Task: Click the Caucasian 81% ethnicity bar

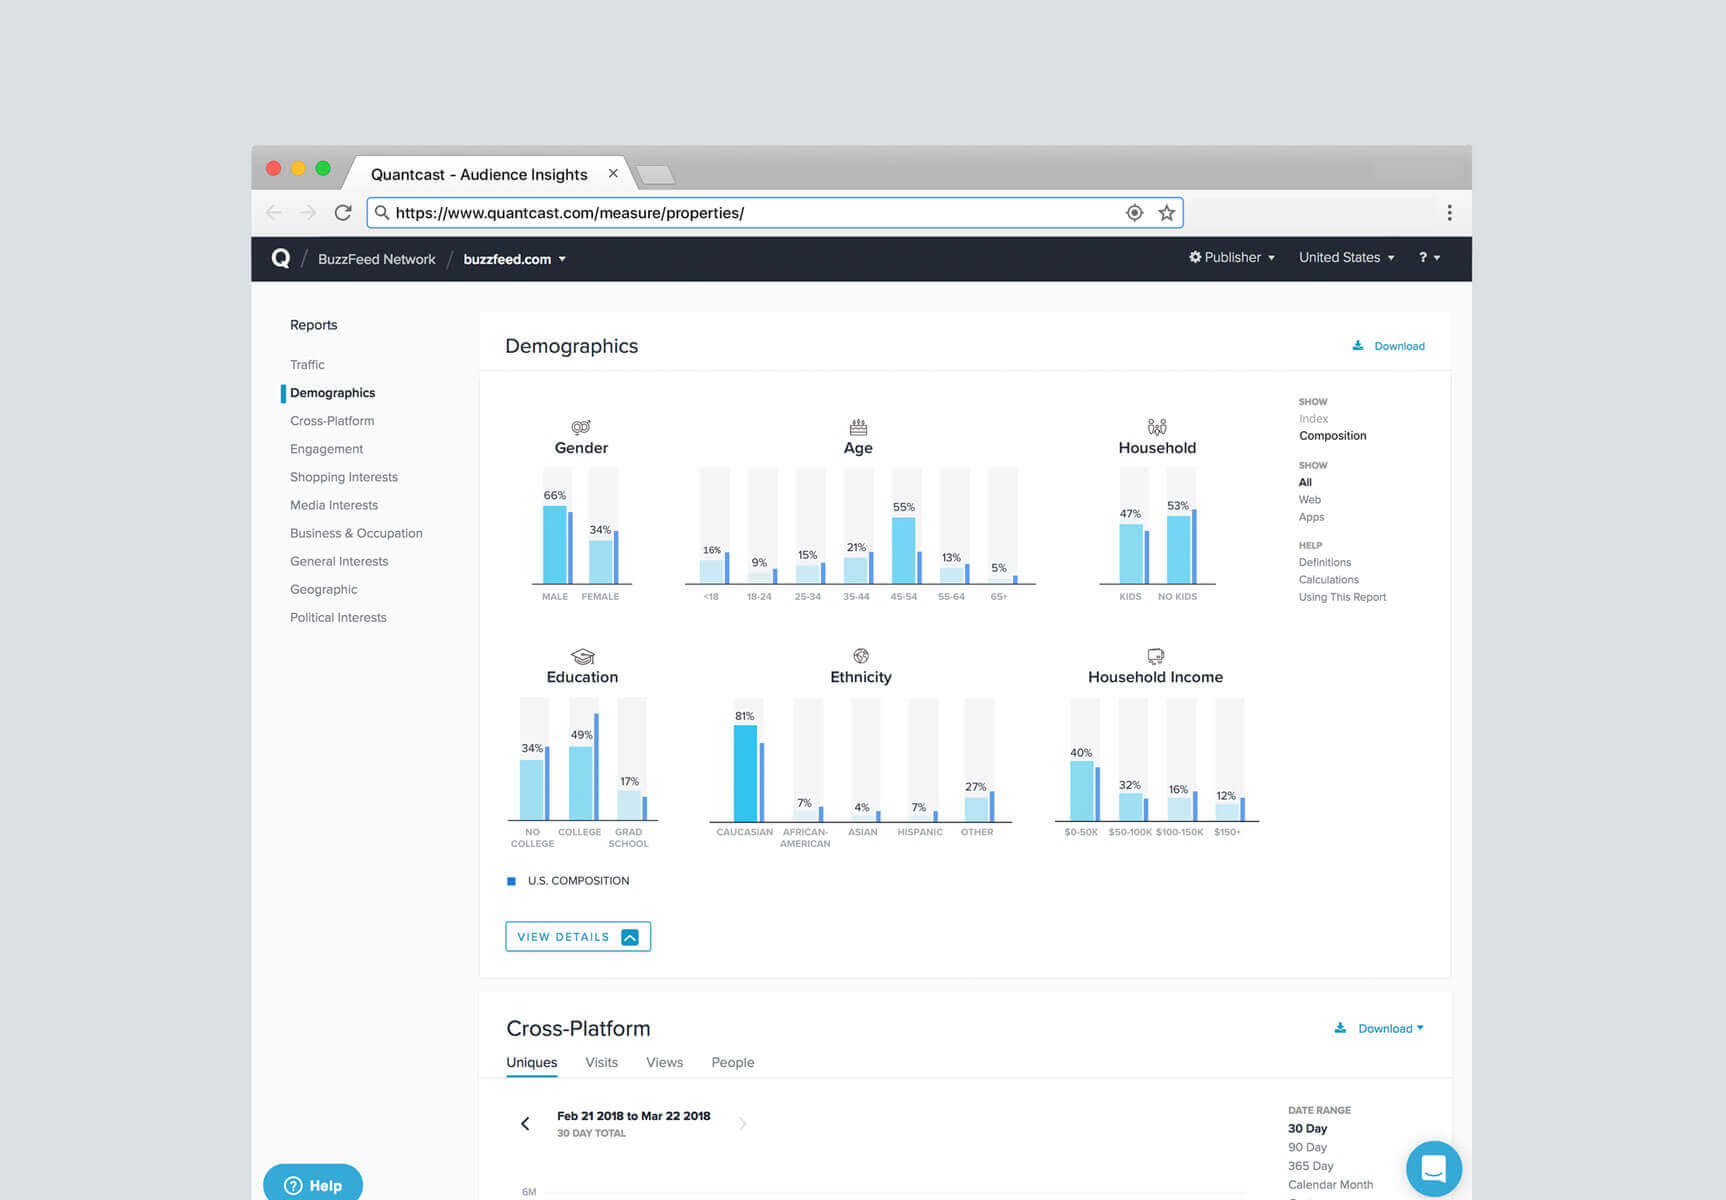Action: pos(745,773)
